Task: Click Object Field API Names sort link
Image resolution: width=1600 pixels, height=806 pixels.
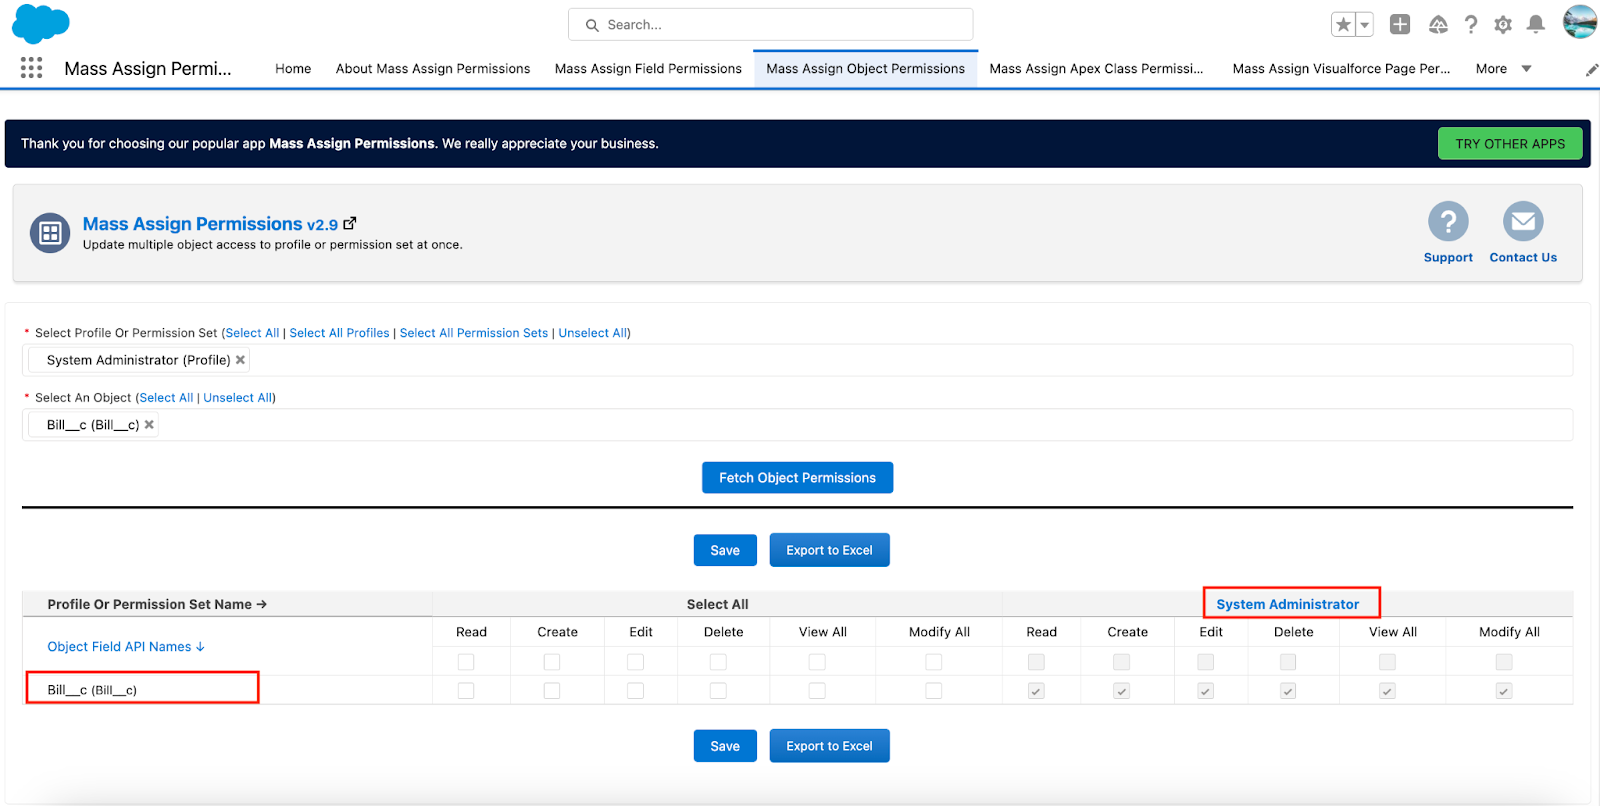Action: pos(126,647)
